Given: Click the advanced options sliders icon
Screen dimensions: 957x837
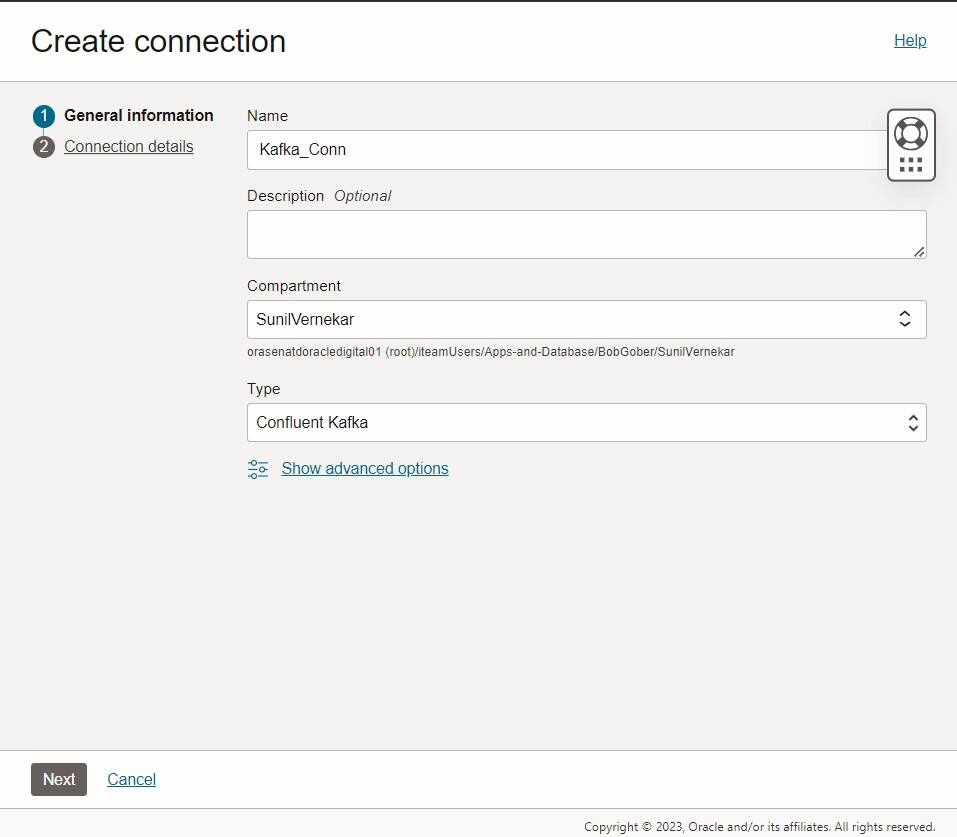Looking at the screenshot, I should point(258,469).
